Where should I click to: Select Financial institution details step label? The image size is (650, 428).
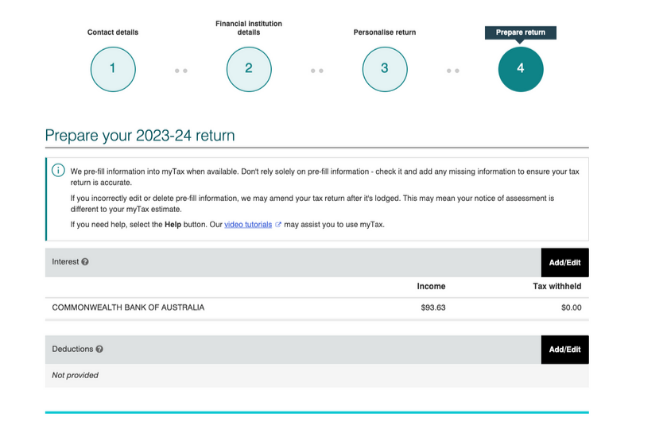pyautogui.click(x=248, y=27)
